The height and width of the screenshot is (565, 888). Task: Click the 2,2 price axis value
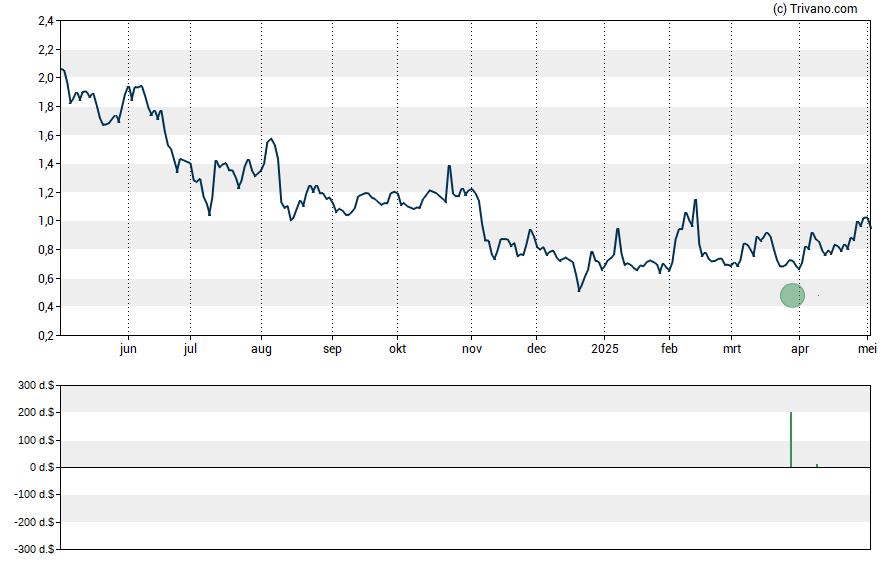[x=46, y=50]
